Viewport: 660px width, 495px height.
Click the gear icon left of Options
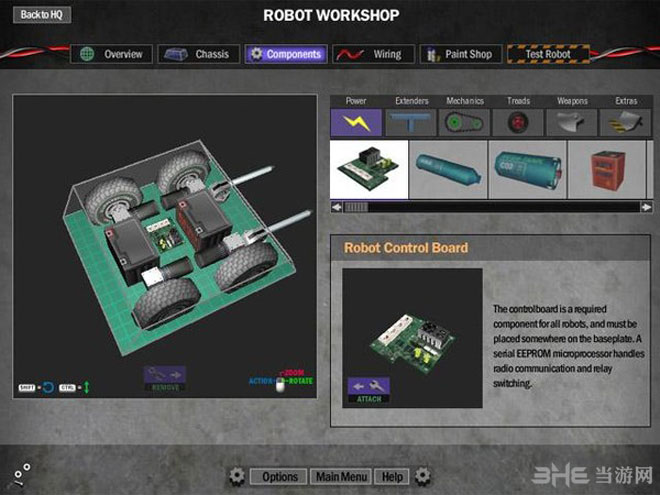coord(237,477)
